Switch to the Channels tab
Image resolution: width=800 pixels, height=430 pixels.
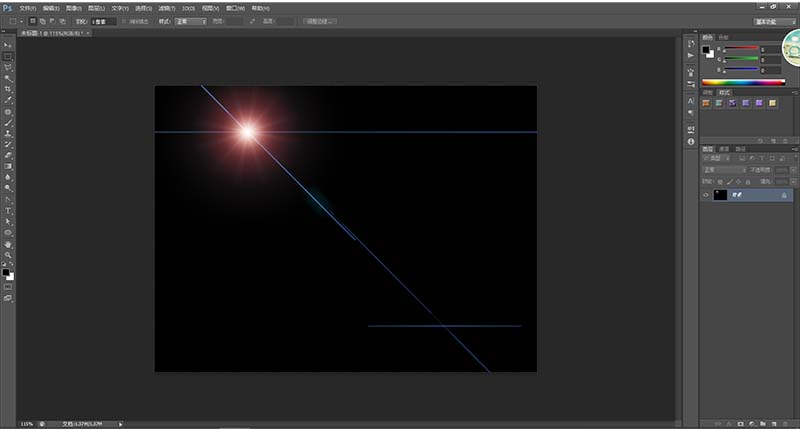point(724,149)
